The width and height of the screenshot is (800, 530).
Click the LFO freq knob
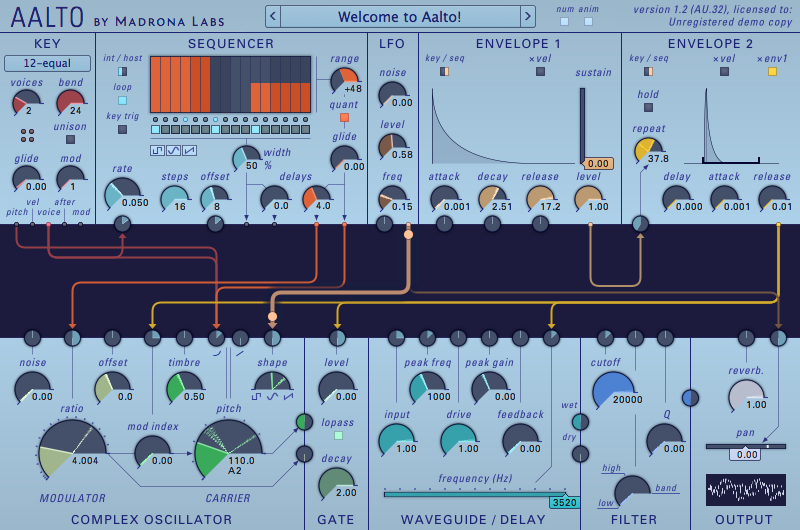[392, 198]
